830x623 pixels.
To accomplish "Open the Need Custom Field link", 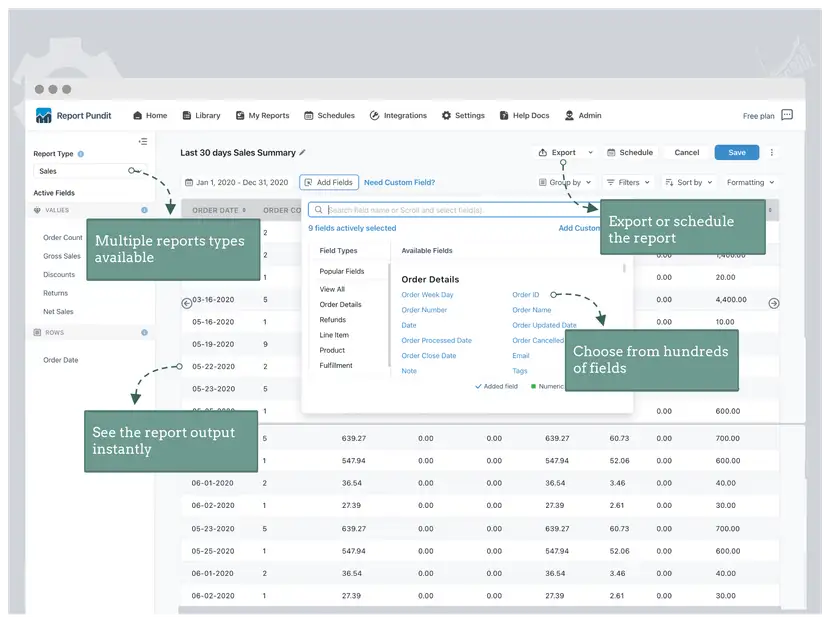I will point(399,183).
